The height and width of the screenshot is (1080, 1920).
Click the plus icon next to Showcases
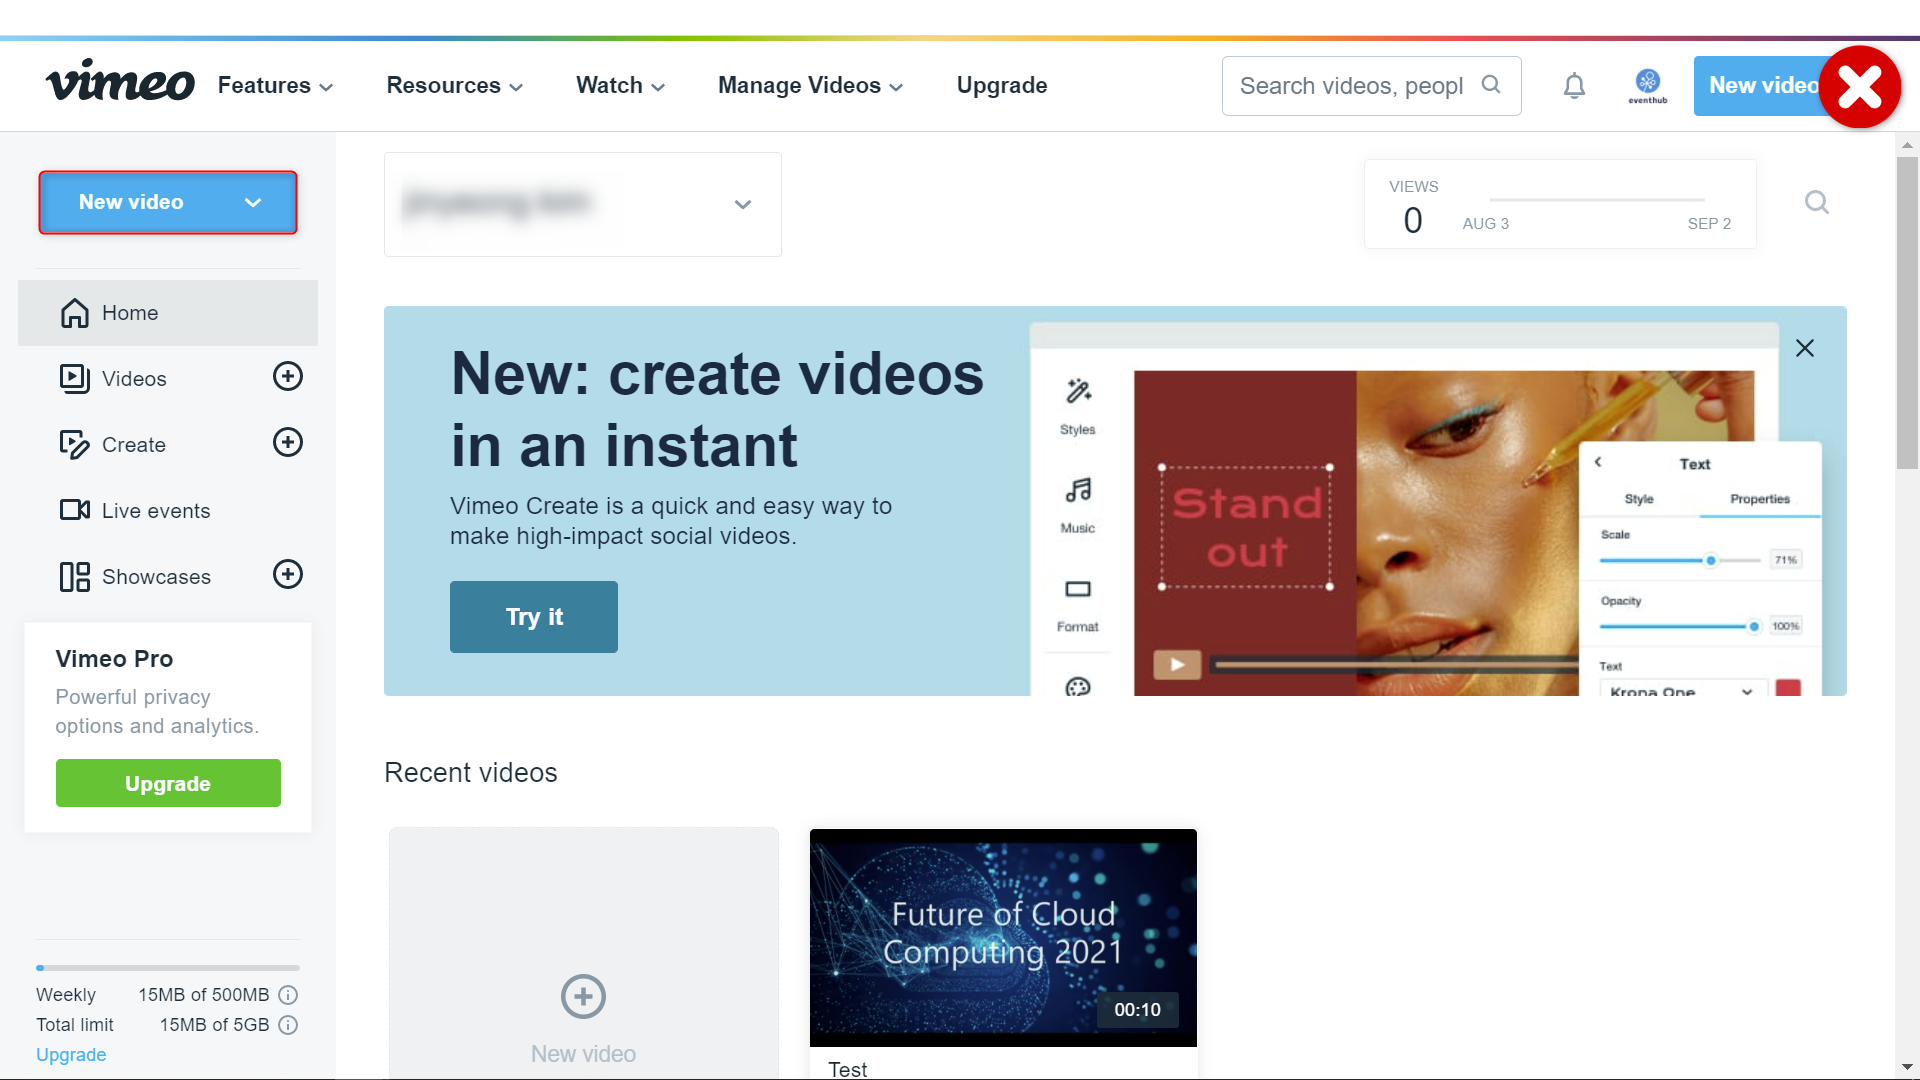[x=288, y=575]
